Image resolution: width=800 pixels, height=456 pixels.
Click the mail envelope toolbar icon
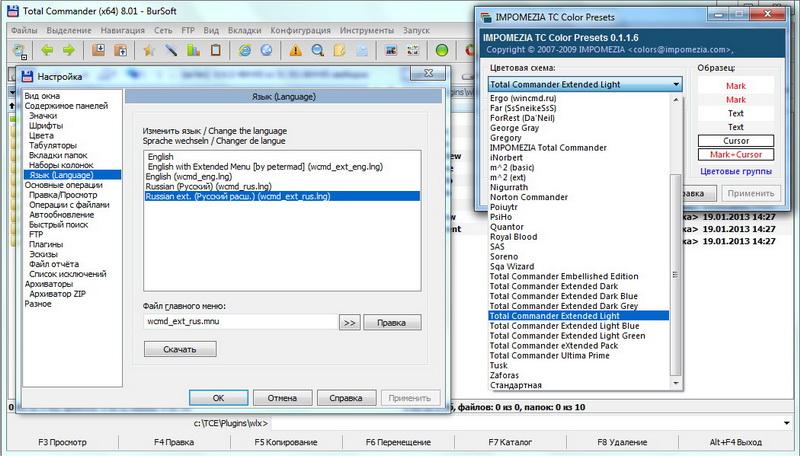(x=362, y=50)
